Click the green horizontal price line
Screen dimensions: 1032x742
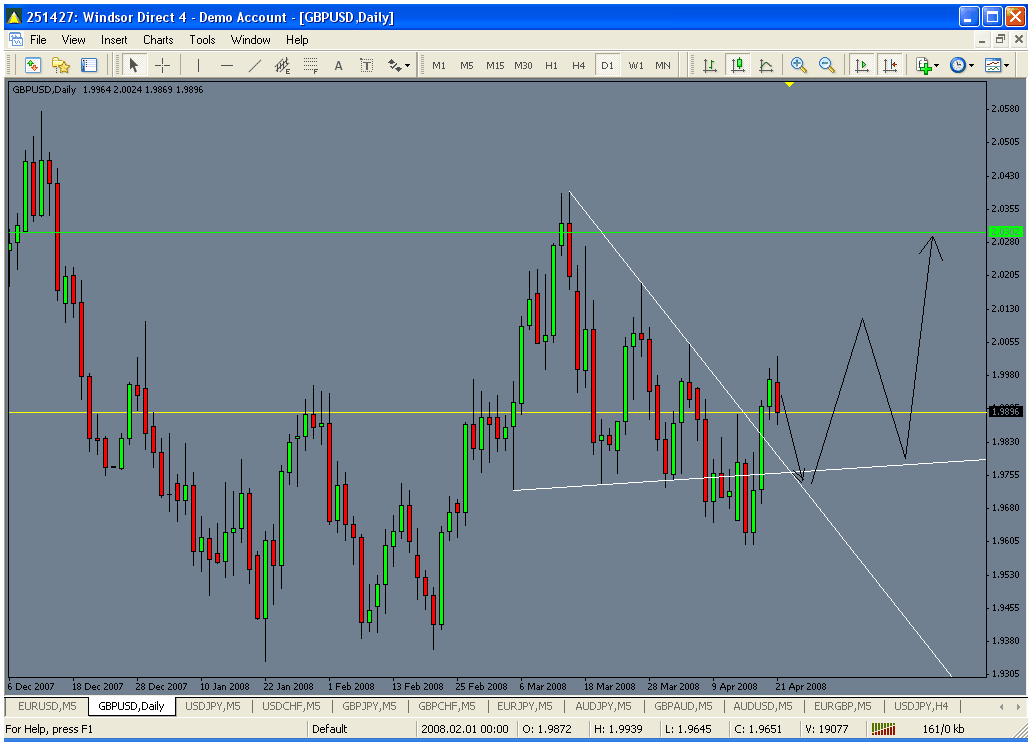click(x=400, y=232)
